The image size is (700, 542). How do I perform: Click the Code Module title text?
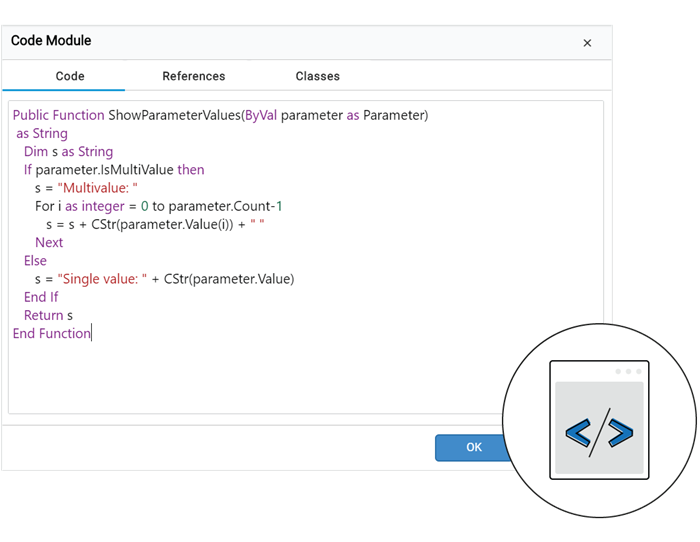point(51,41)
